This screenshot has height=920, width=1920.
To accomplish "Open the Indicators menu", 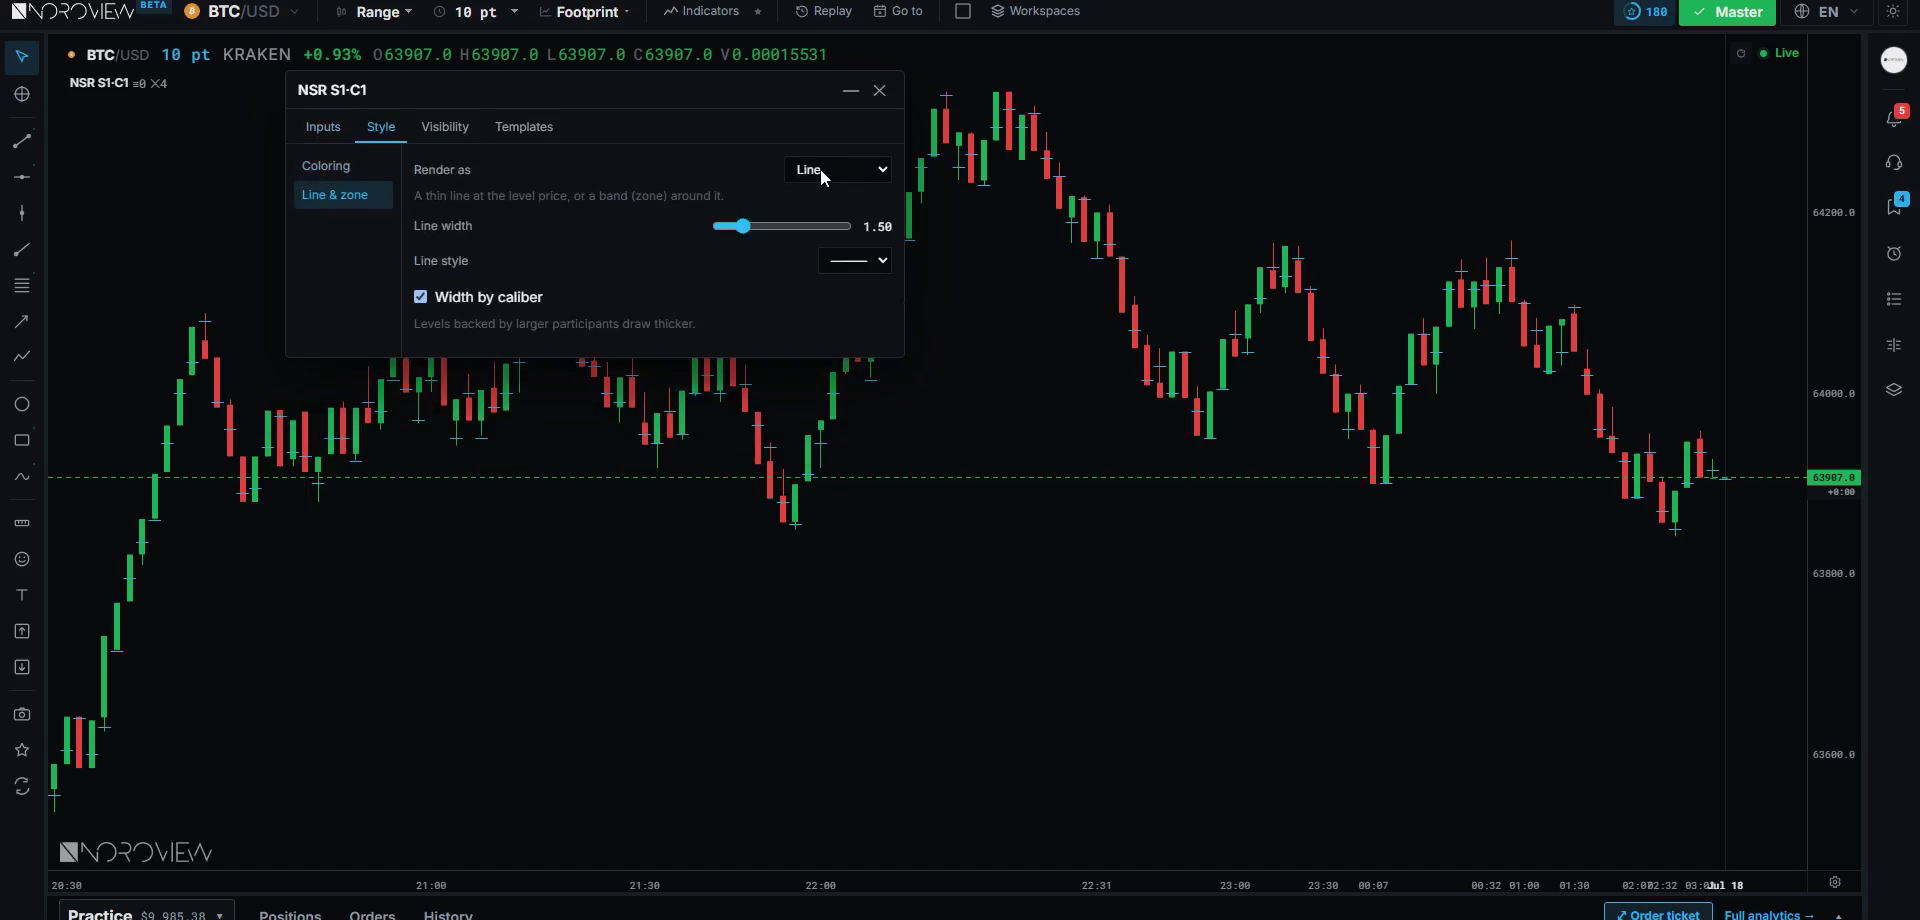I will coord(702,12).
